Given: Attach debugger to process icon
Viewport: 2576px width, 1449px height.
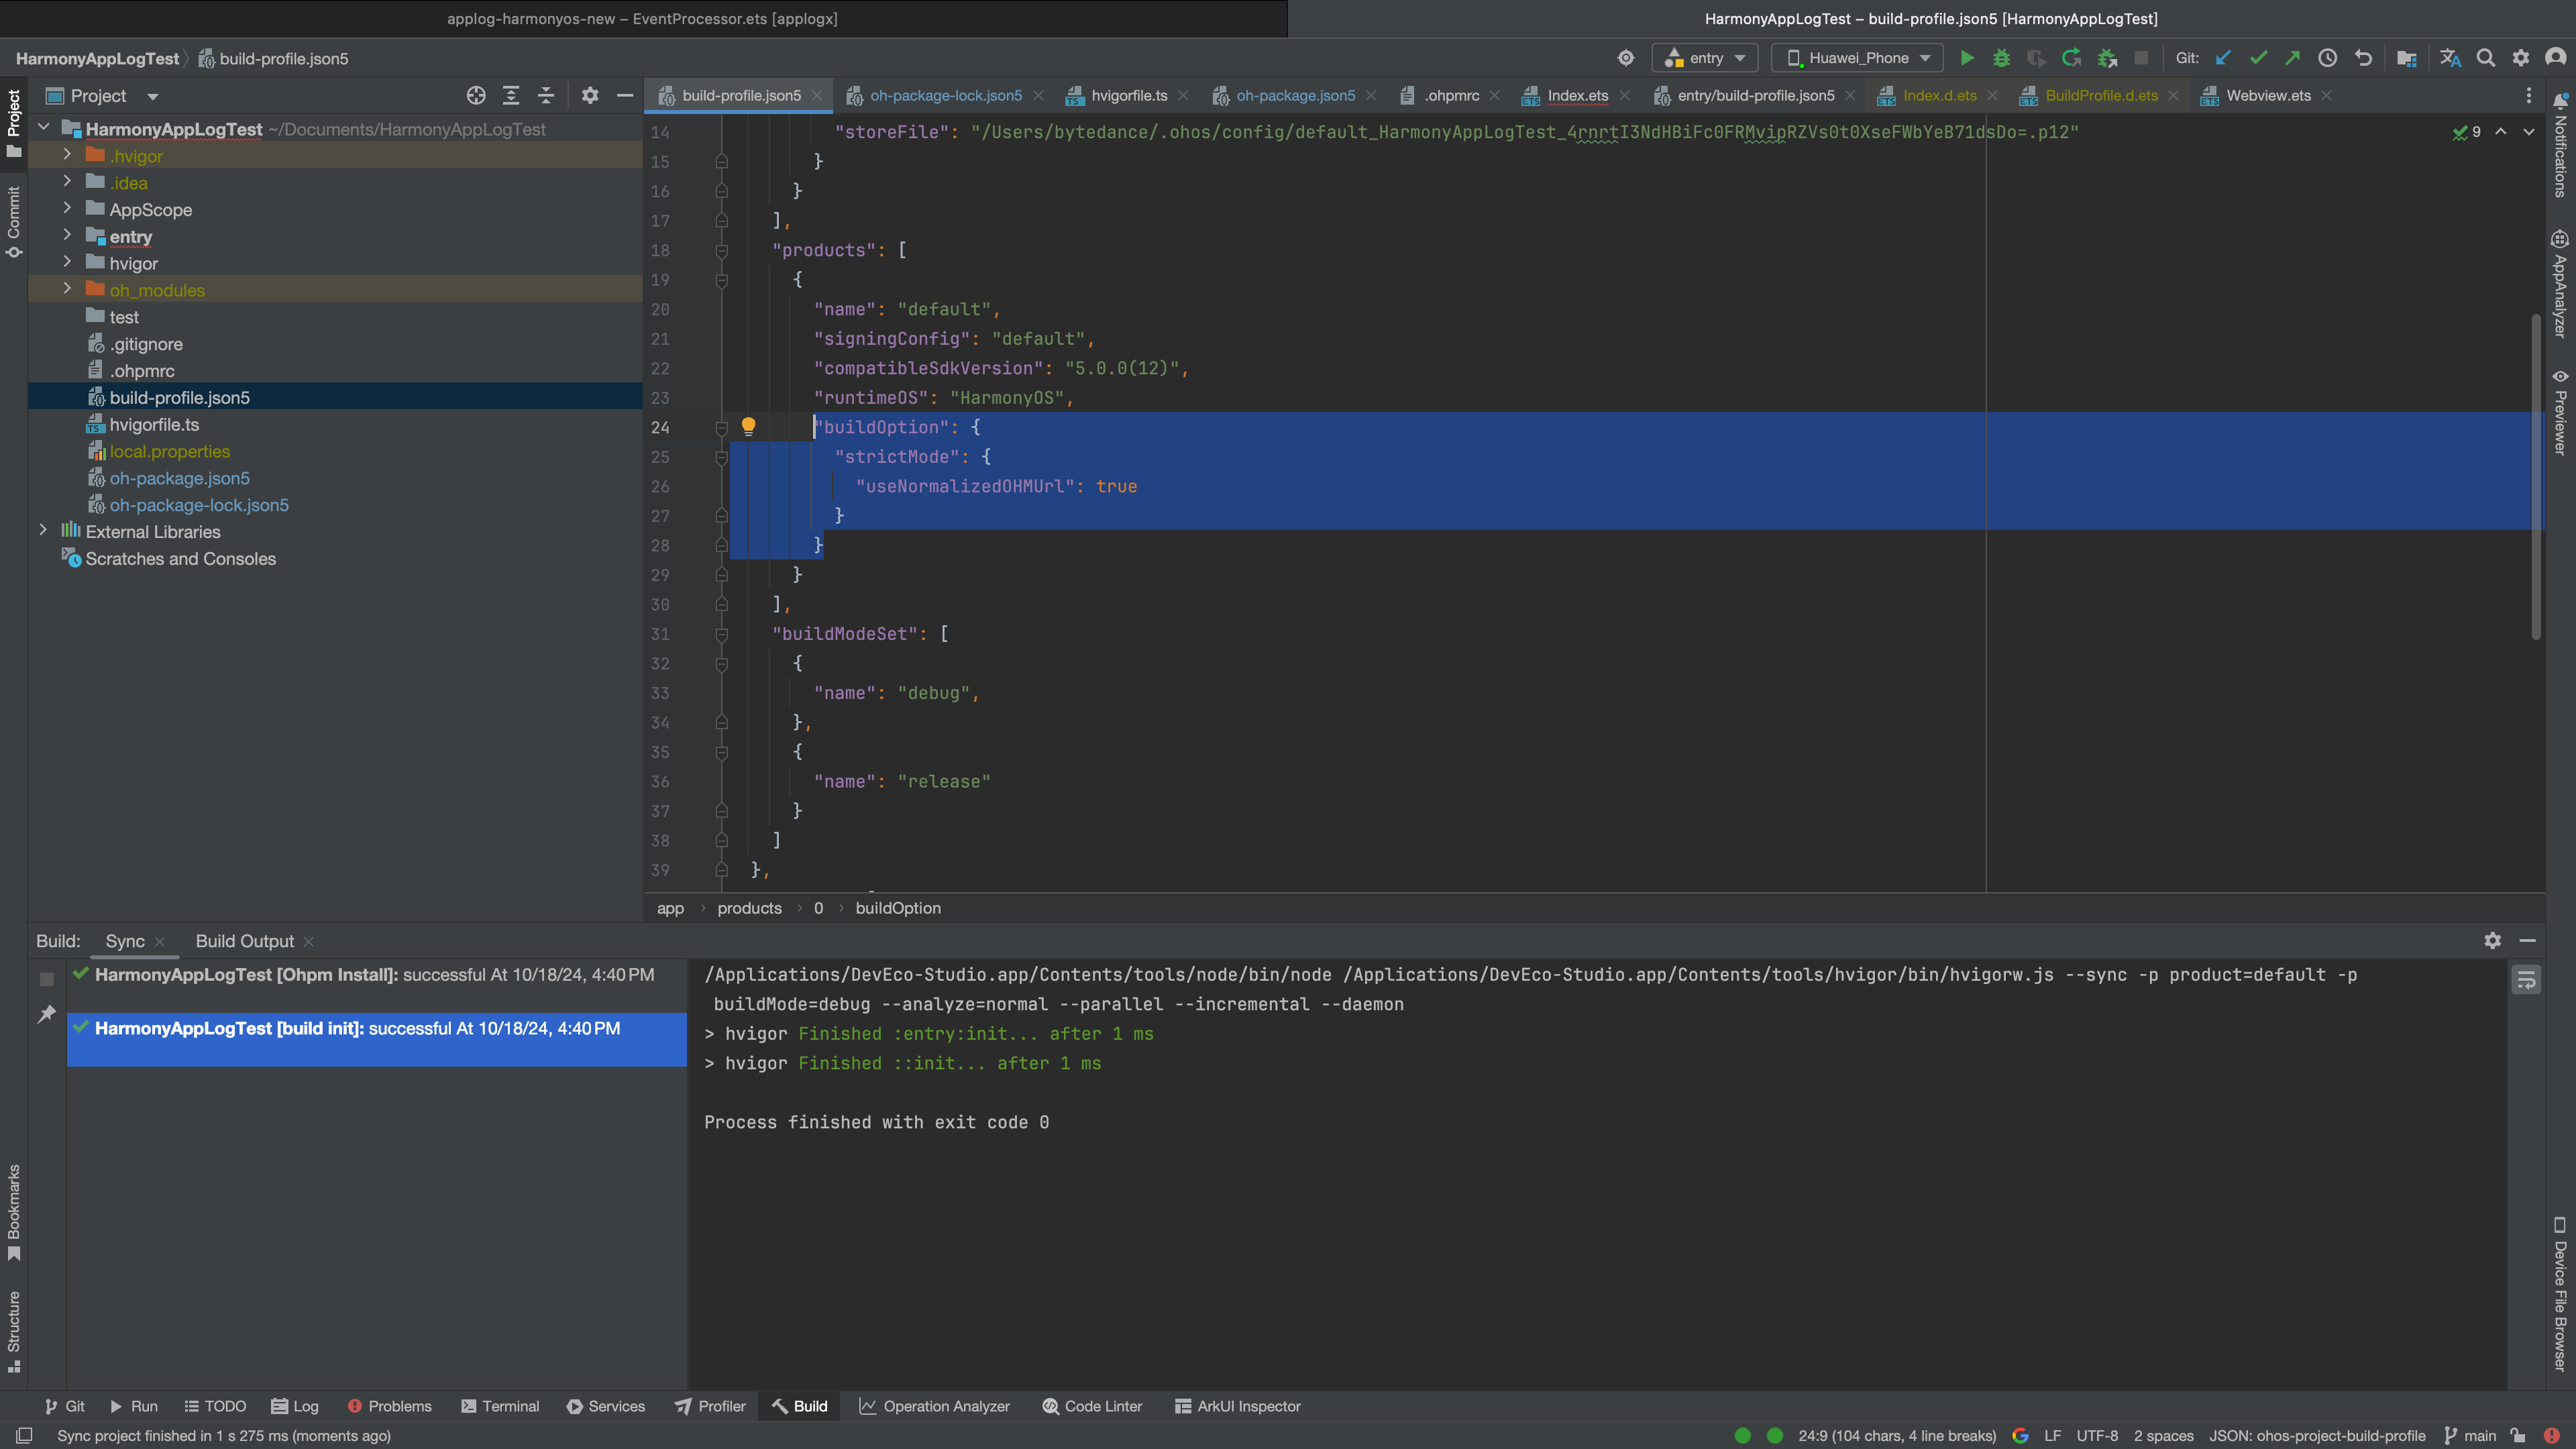Looking at the screenshot, I should pos(2107,58).
